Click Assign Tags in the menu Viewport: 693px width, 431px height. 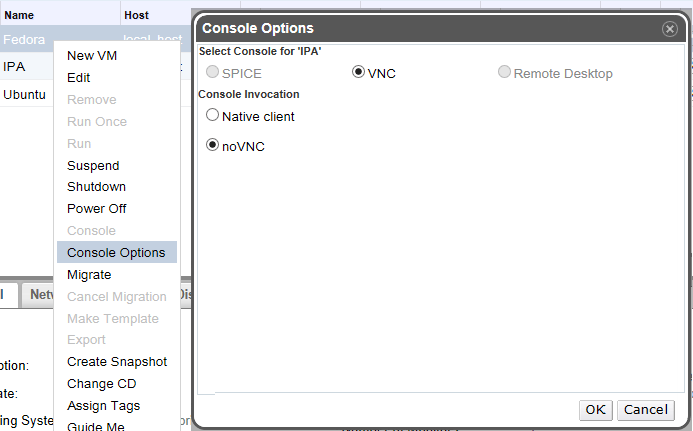click(103, 406)
